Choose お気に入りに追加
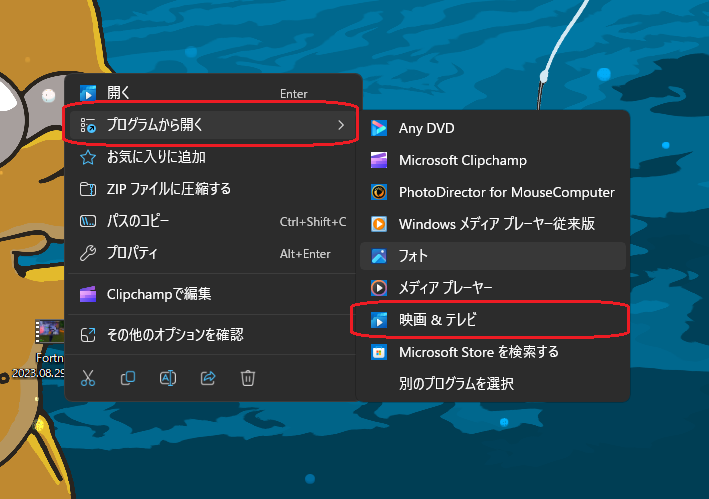 click(x=213, y=157)
